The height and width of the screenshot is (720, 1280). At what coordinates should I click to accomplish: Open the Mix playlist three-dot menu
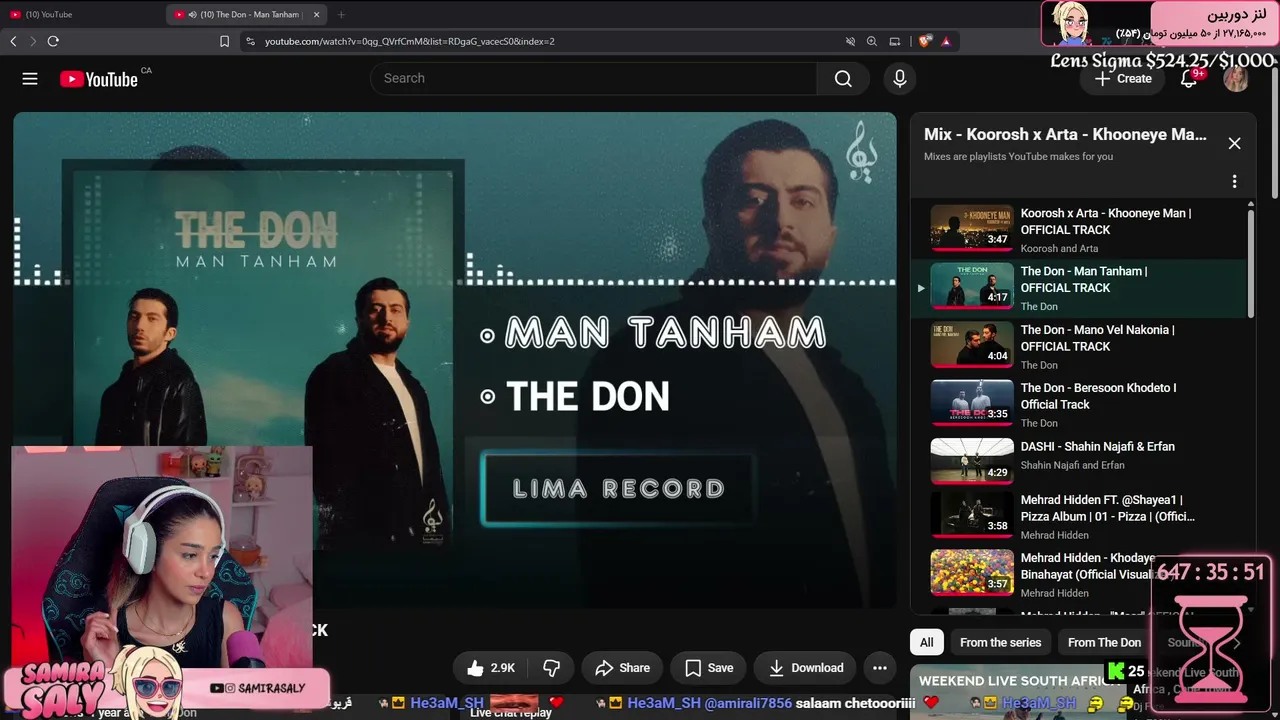click(x=1234, y=182)
